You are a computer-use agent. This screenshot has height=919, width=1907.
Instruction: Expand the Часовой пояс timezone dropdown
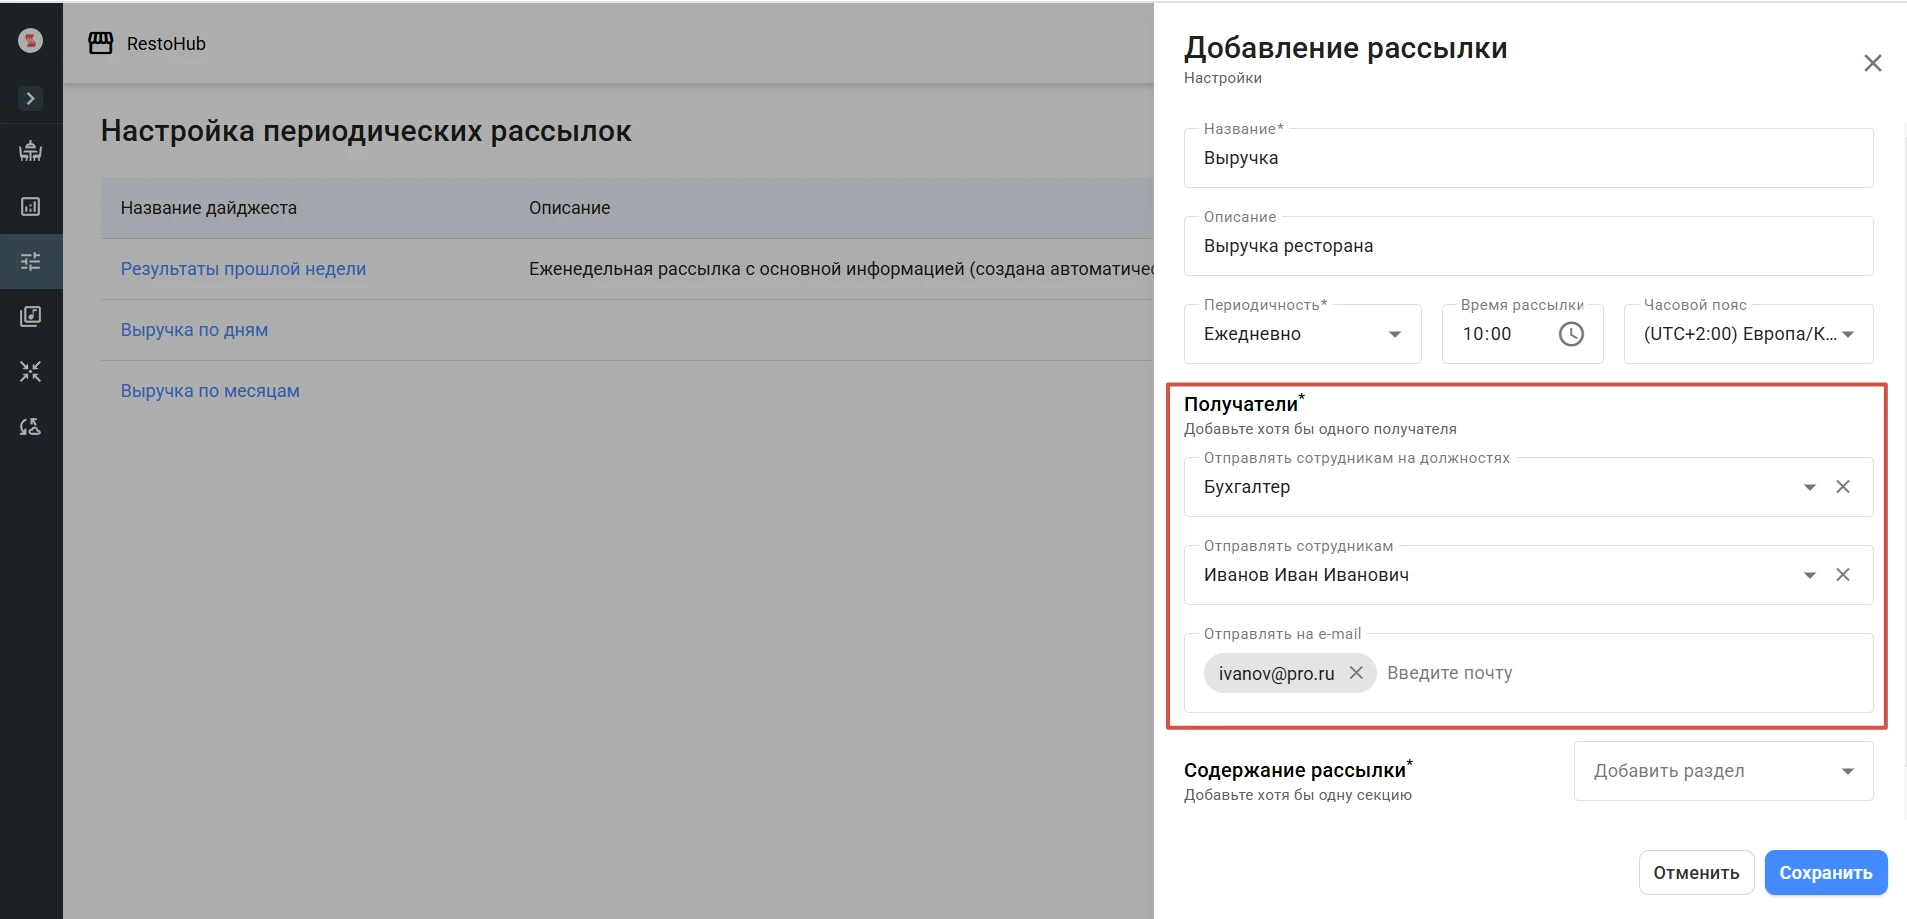[x=1848, y=334]
